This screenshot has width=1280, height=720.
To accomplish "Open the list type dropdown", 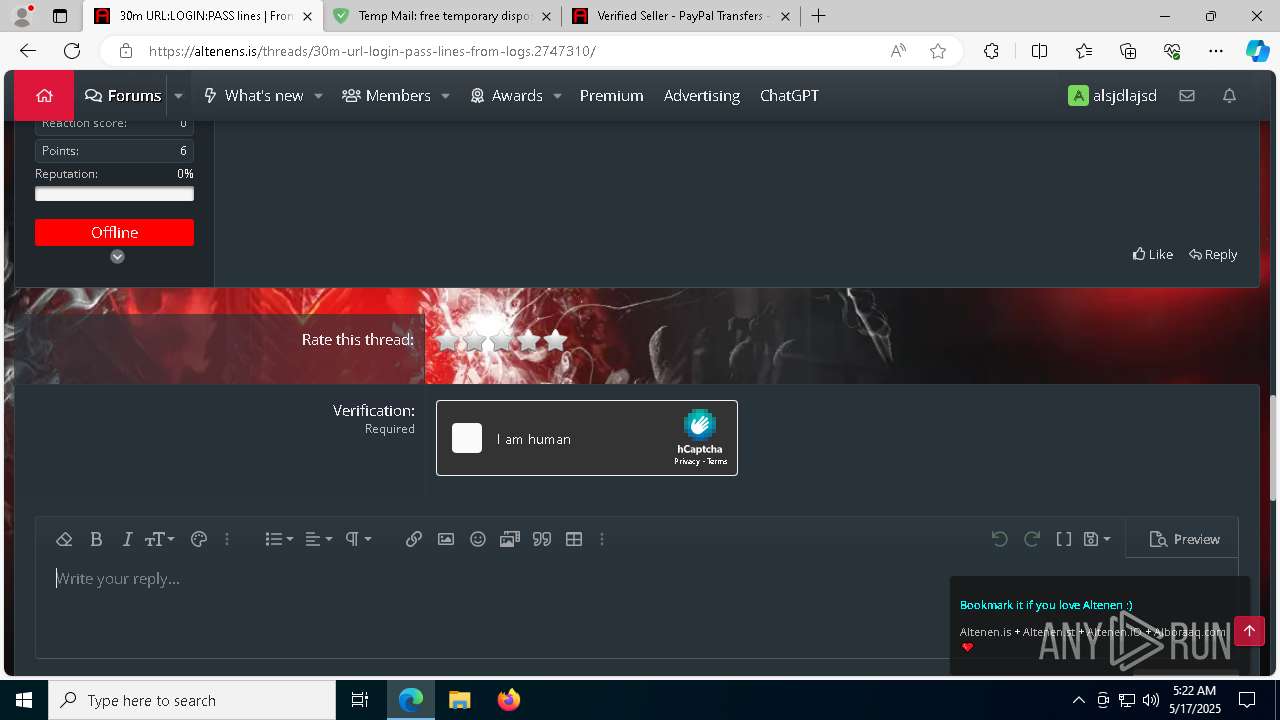I will [x=279, y=539].
